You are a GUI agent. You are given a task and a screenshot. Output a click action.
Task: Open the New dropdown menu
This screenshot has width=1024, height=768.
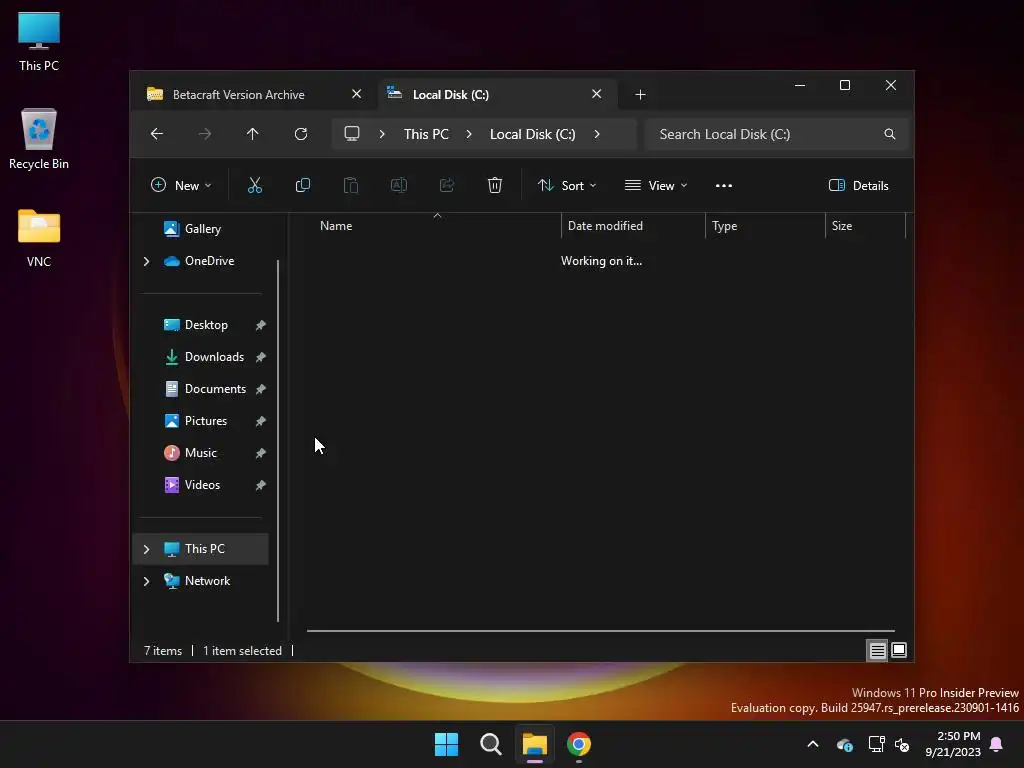(181, 185)
